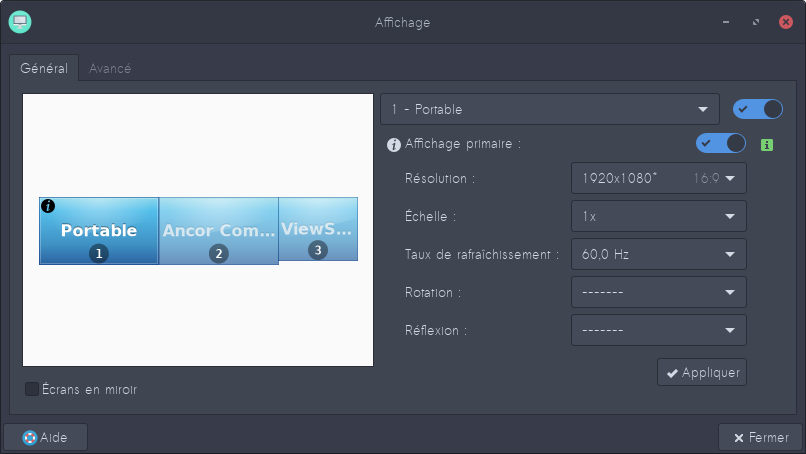Image resolution: width=806 pixels, height=454 pixels.
Task: Click the green info badge icon
Action: 767,144
